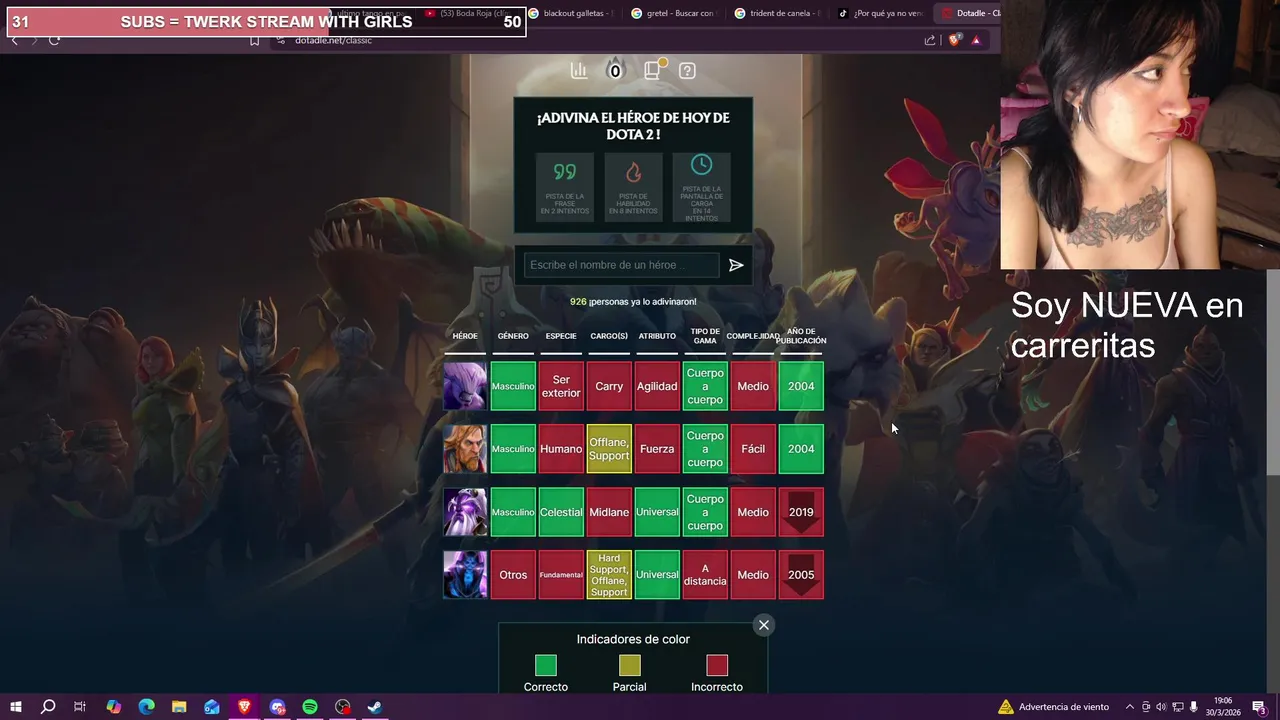The height and width of the screenshot is (720, 1280).
Task: Click the green 'Correcto' swatch
Action: [x=545, y=665]
